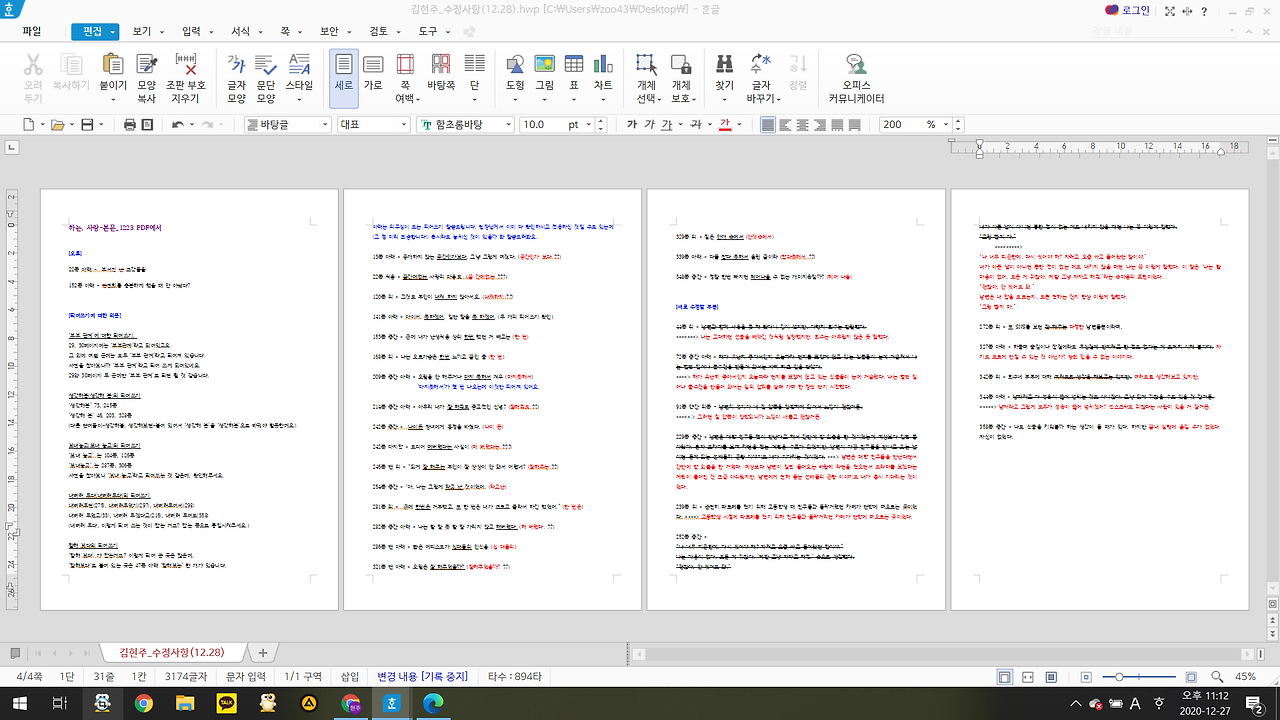Open the 파일 menu

(x=31, y=31)
